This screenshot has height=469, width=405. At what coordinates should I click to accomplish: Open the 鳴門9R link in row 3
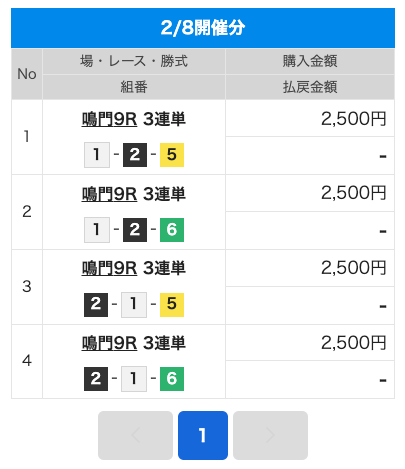coord(109,268)
